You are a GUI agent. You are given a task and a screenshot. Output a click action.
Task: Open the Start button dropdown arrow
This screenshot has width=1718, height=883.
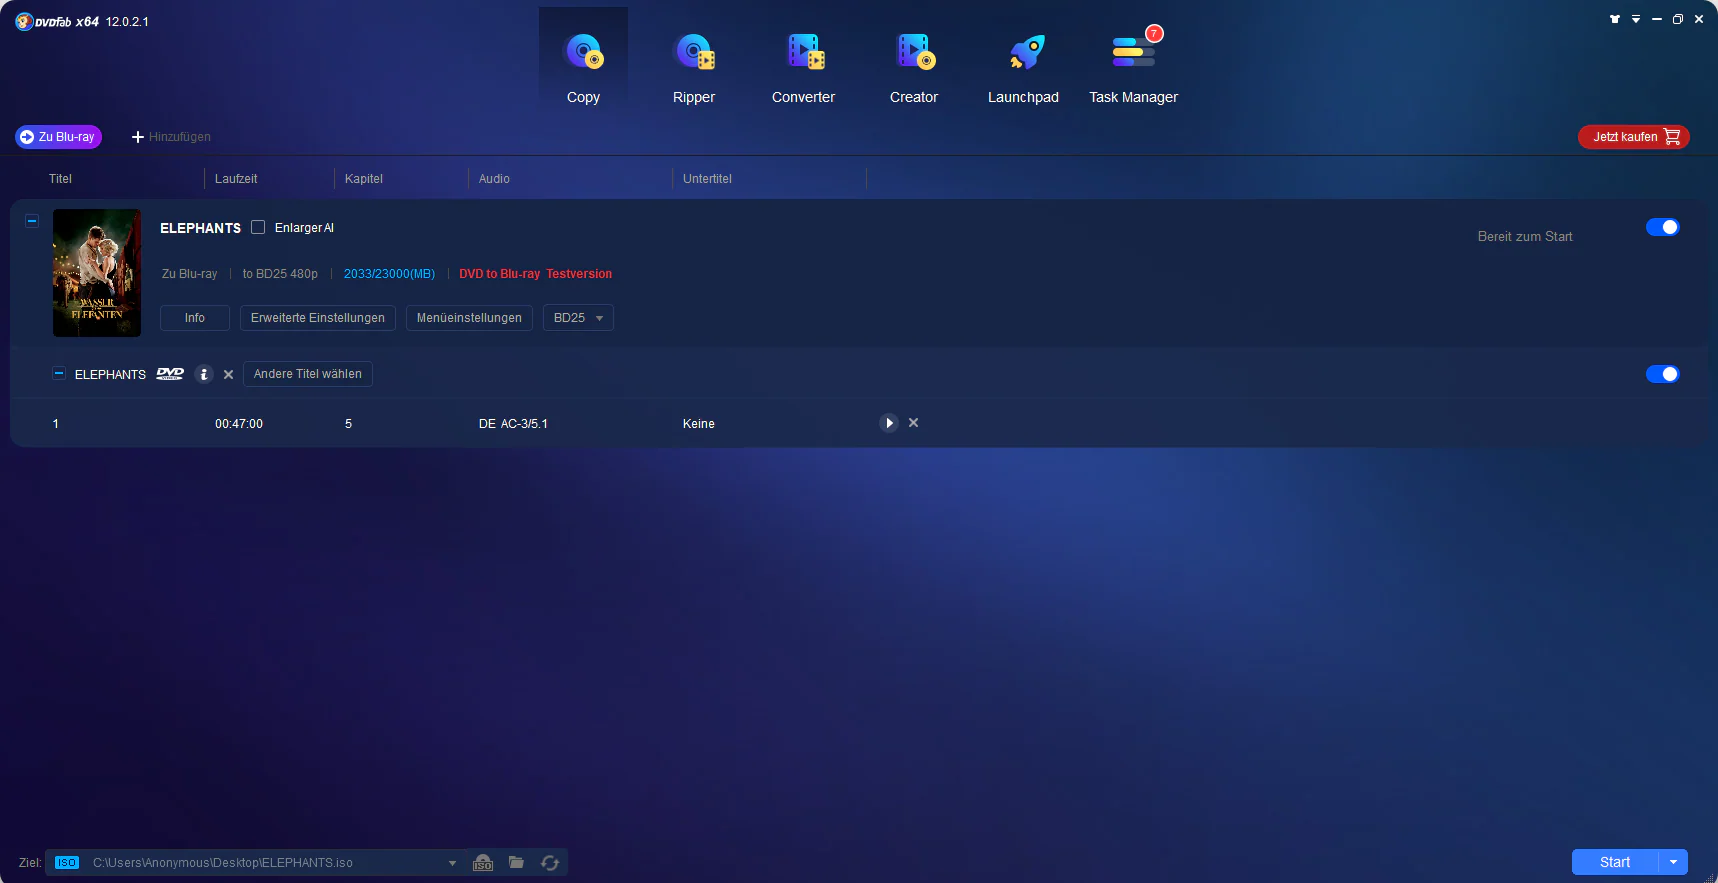tap(1673, 862)
